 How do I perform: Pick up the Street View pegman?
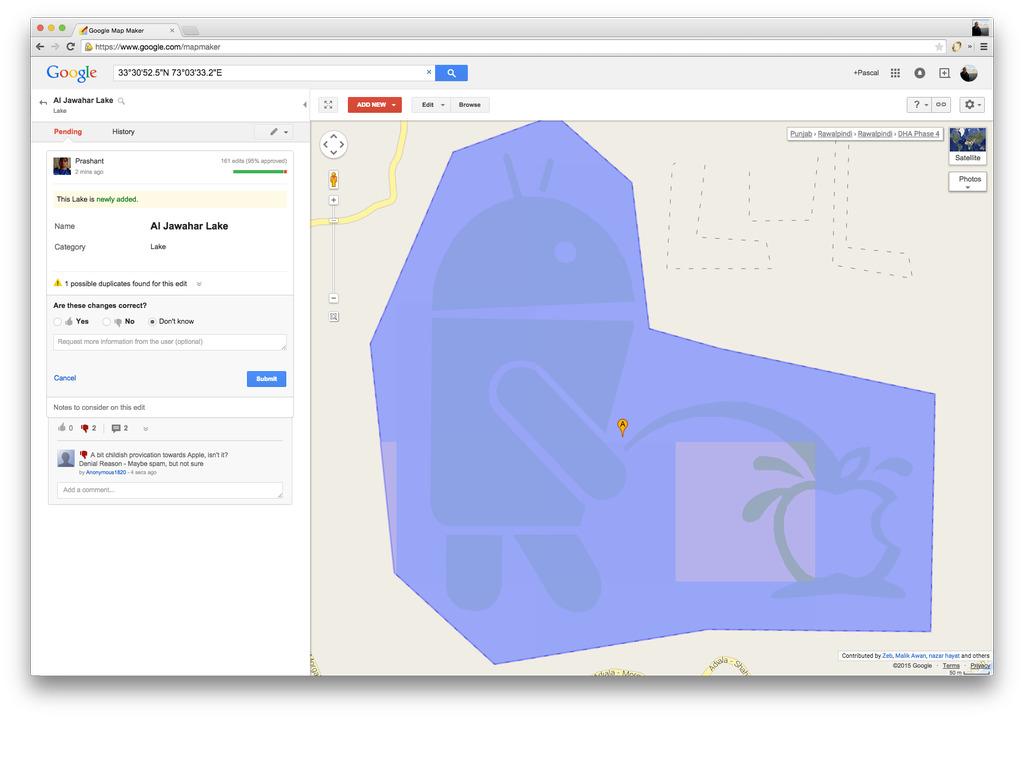[x=333, y=180]
